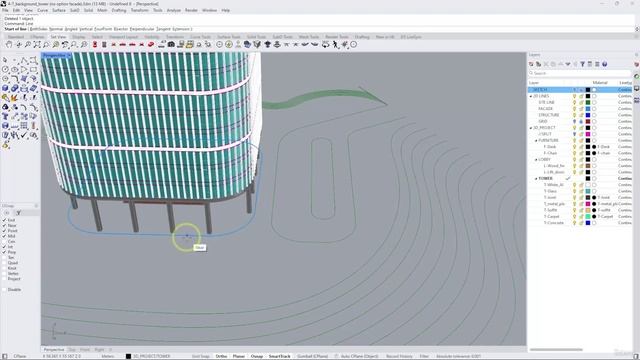The width and height of the screenshot is (640, 360).
Task: Toggle visibility bulb of FACADE layer
Action: (574, 109)
